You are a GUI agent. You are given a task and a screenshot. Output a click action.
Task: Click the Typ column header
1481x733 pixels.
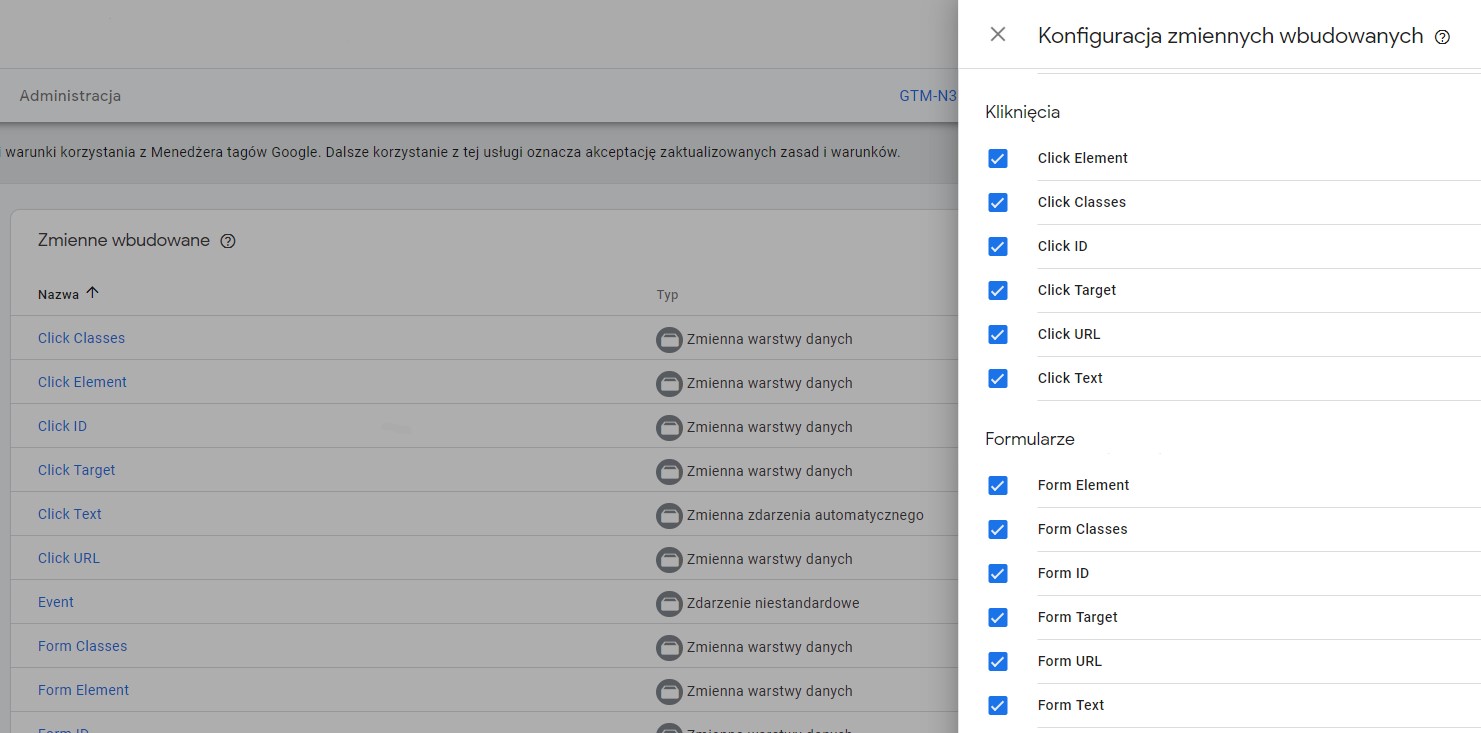point(667,295)
